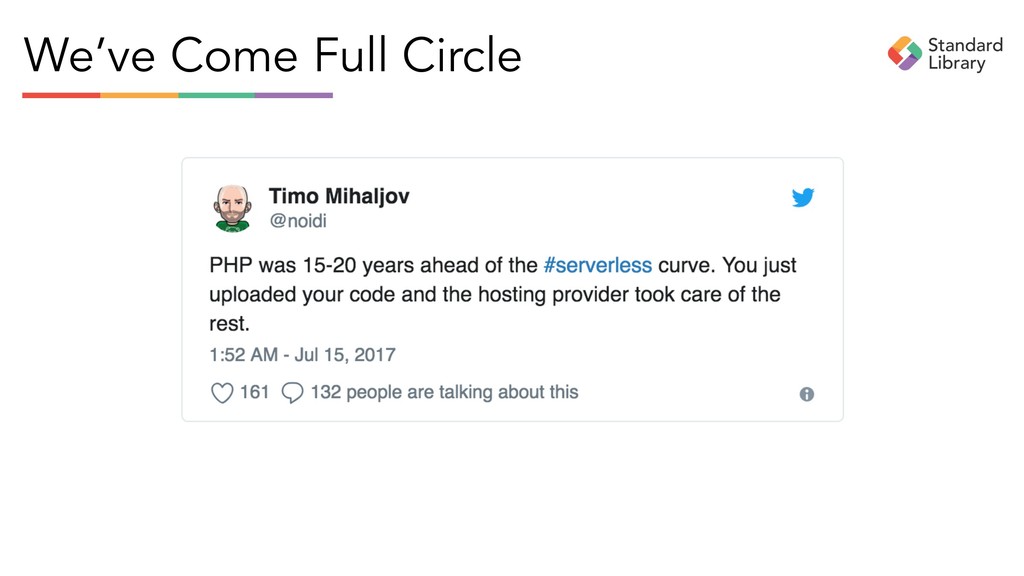Open the #serverless hashtag link

pyautogui.click(x=597, y=266)
